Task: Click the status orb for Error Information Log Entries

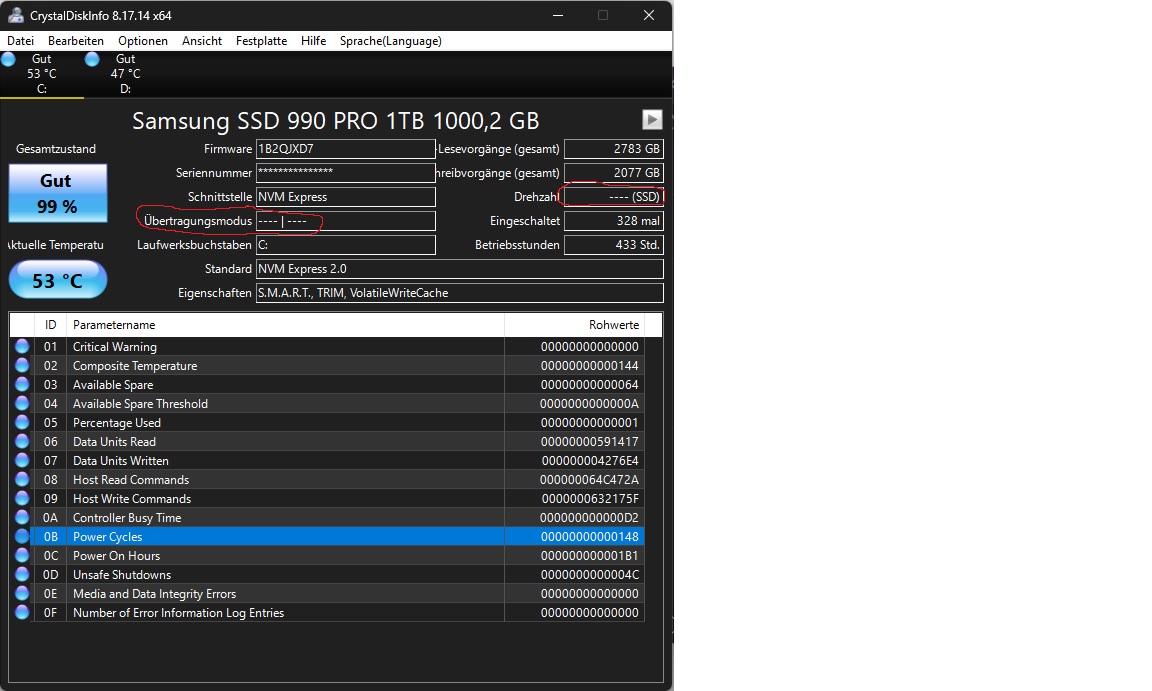Action: click(22, 612)
